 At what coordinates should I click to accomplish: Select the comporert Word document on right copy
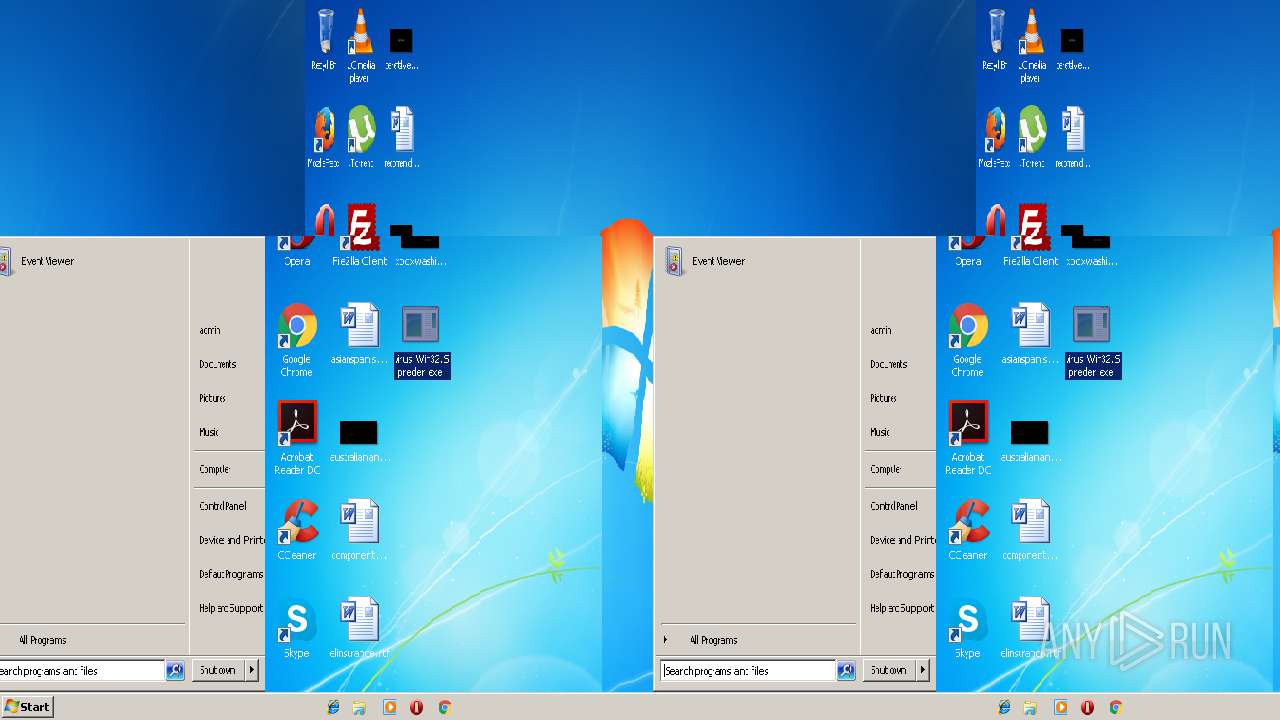(x=1030, y=530)
